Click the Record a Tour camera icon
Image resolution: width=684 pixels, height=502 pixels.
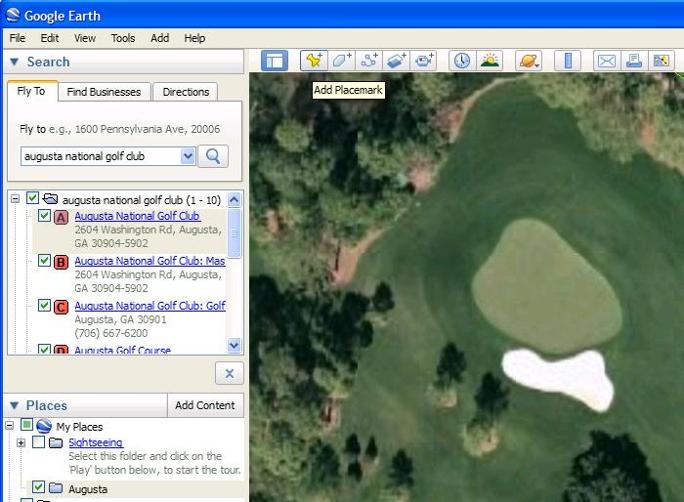click(423, 61)
